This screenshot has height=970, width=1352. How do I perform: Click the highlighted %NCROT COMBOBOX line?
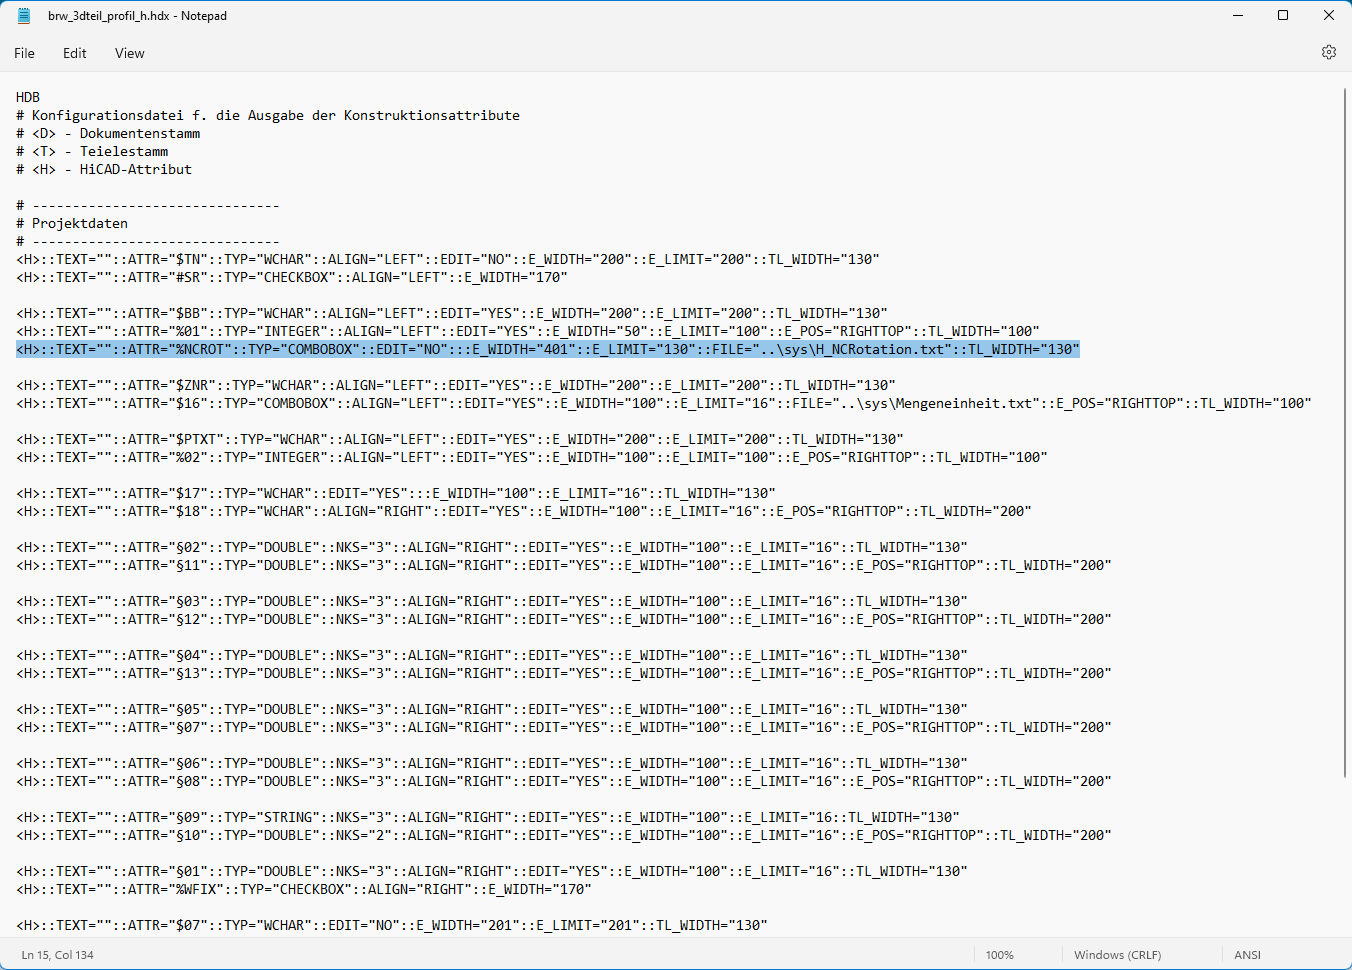pos(547,349)
